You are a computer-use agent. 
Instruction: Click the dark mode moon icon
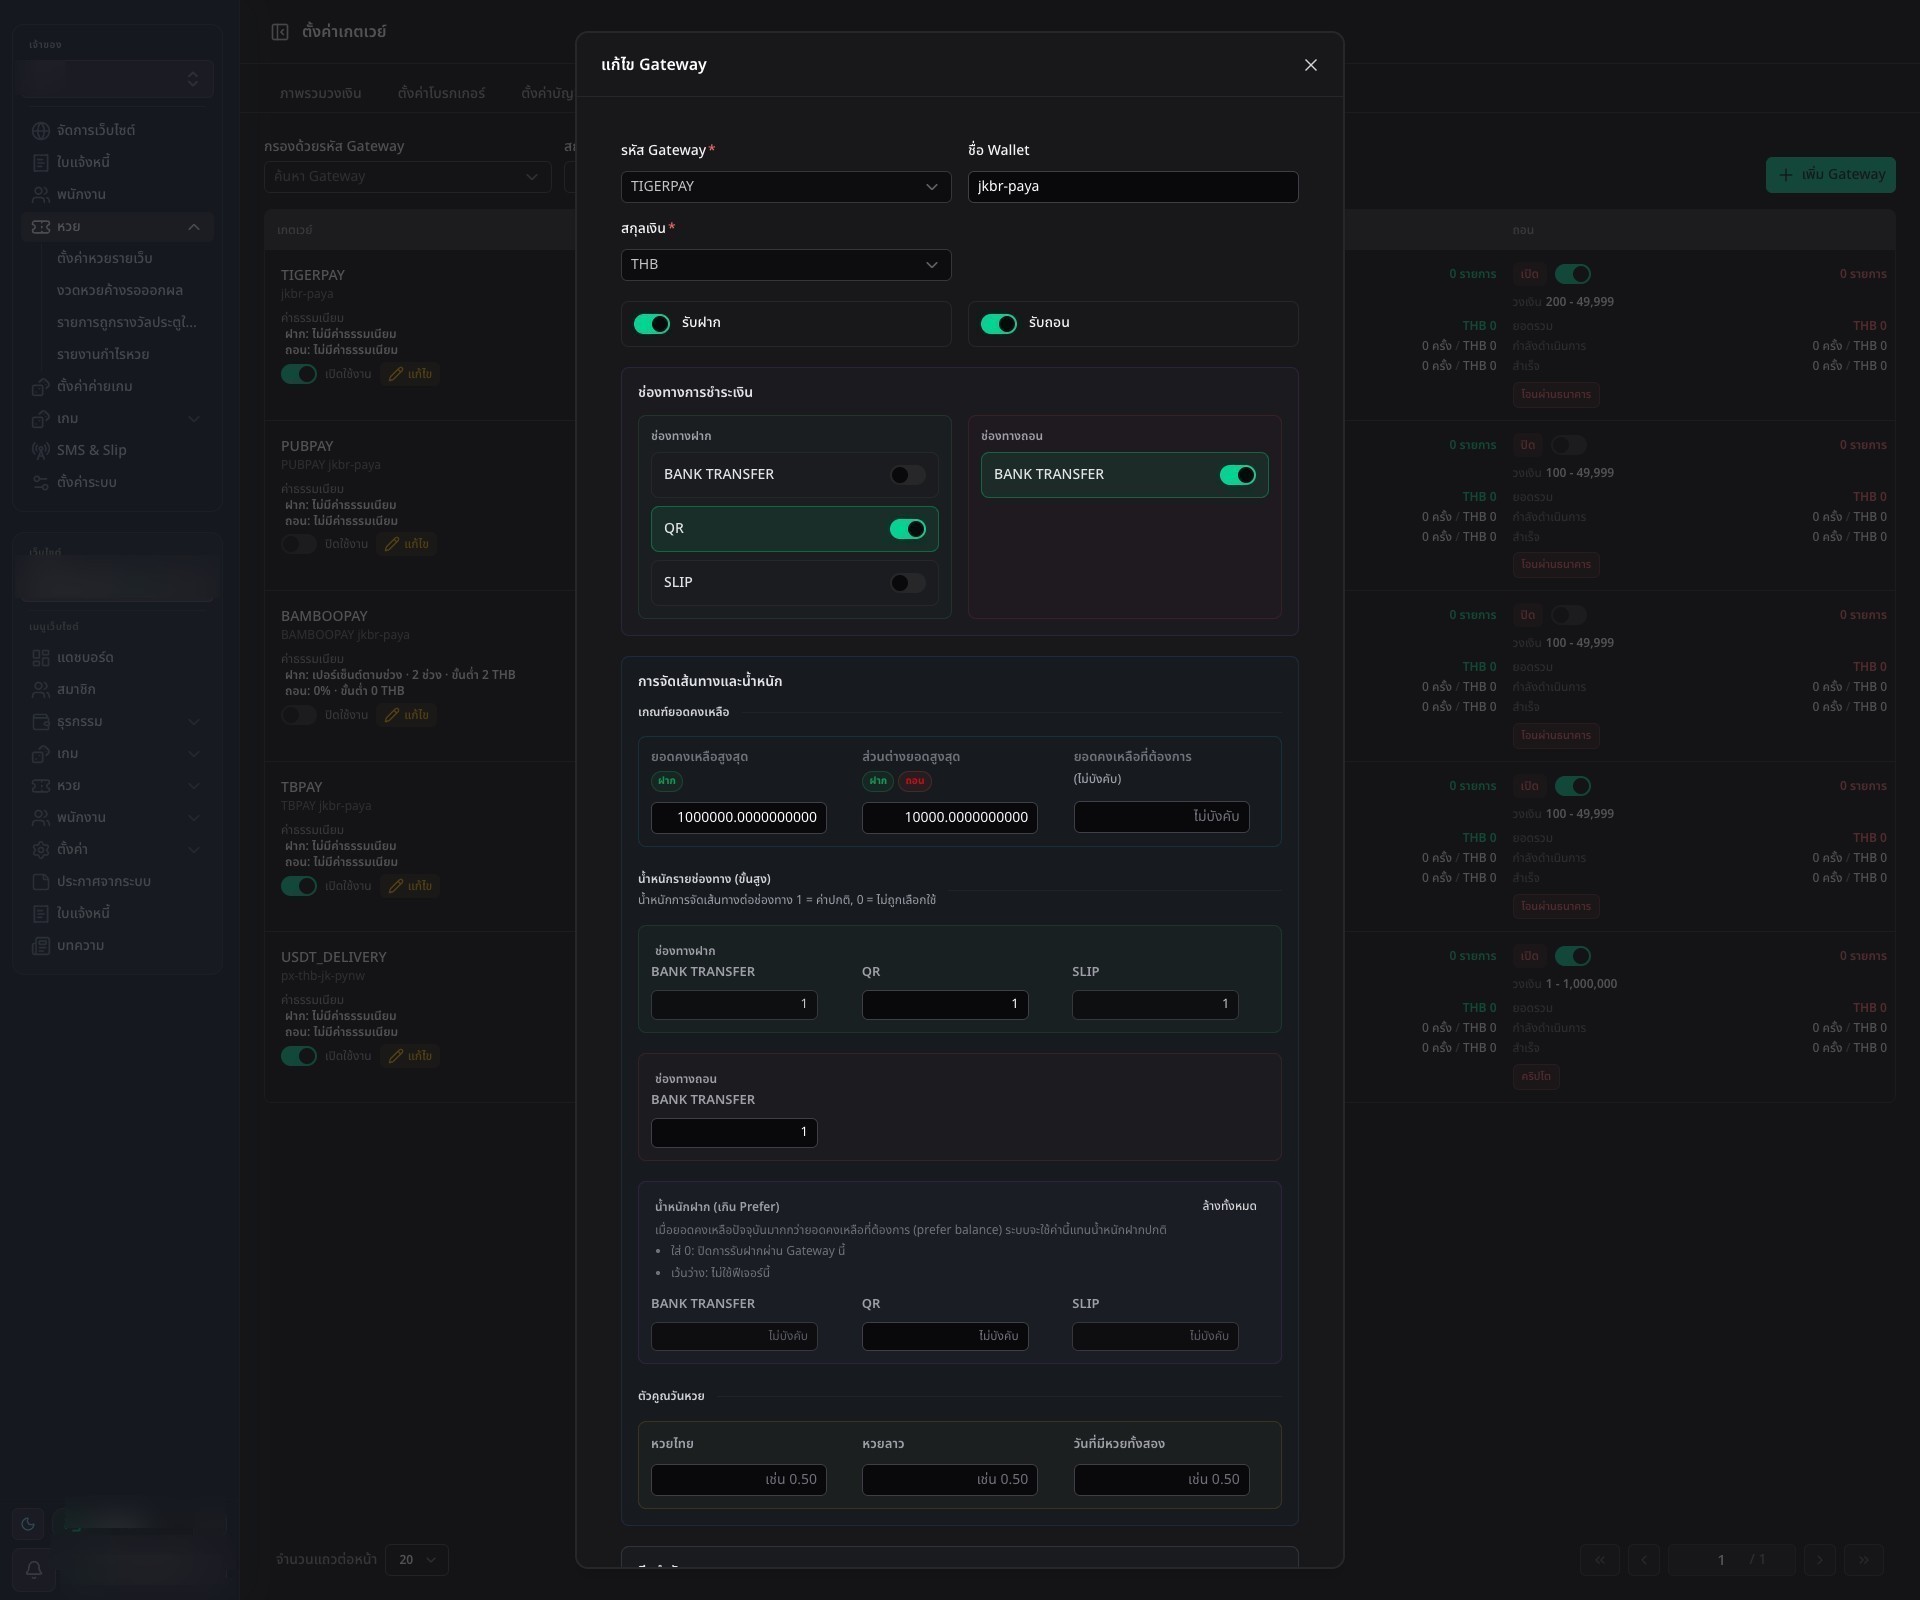[x=28, y=1524]
